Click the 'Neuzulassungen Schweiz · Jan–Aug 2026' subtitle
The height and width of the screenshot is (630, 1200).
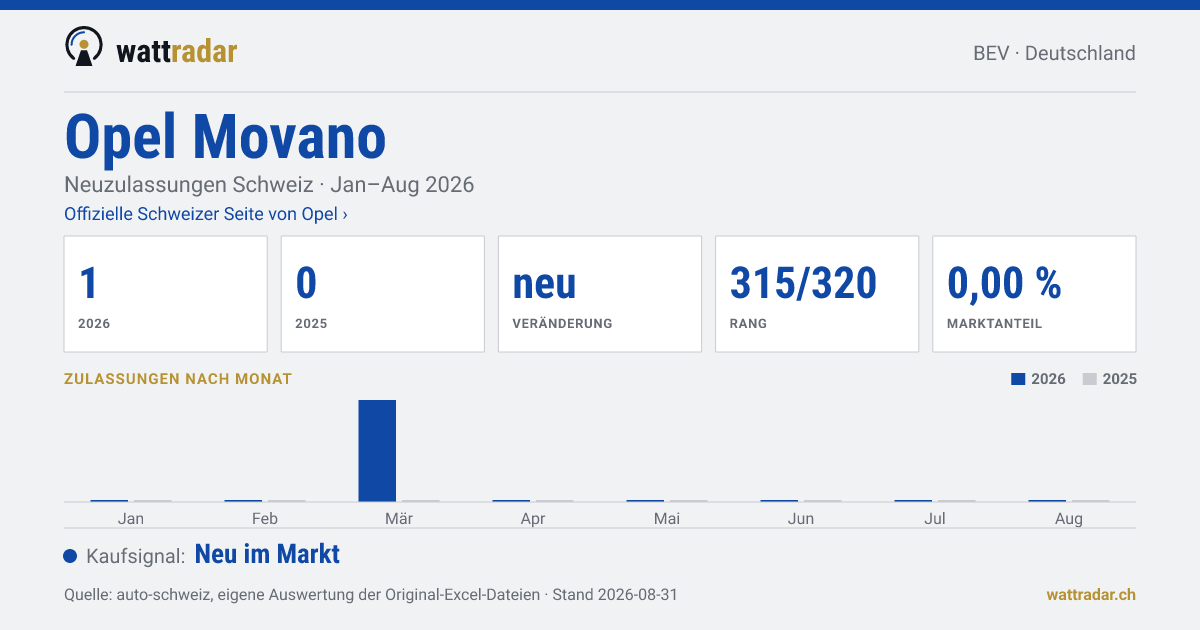click(269, 185)
